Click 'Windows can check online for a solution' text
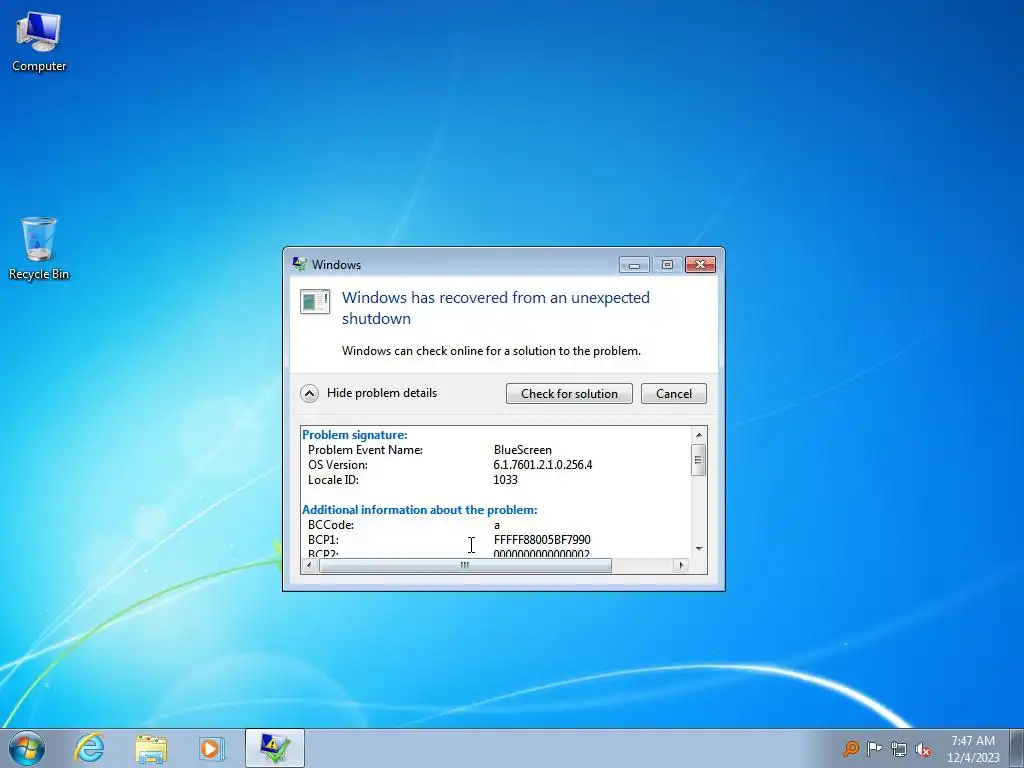The width and height of the screenshot is (1024, 768). coord(491,351)
